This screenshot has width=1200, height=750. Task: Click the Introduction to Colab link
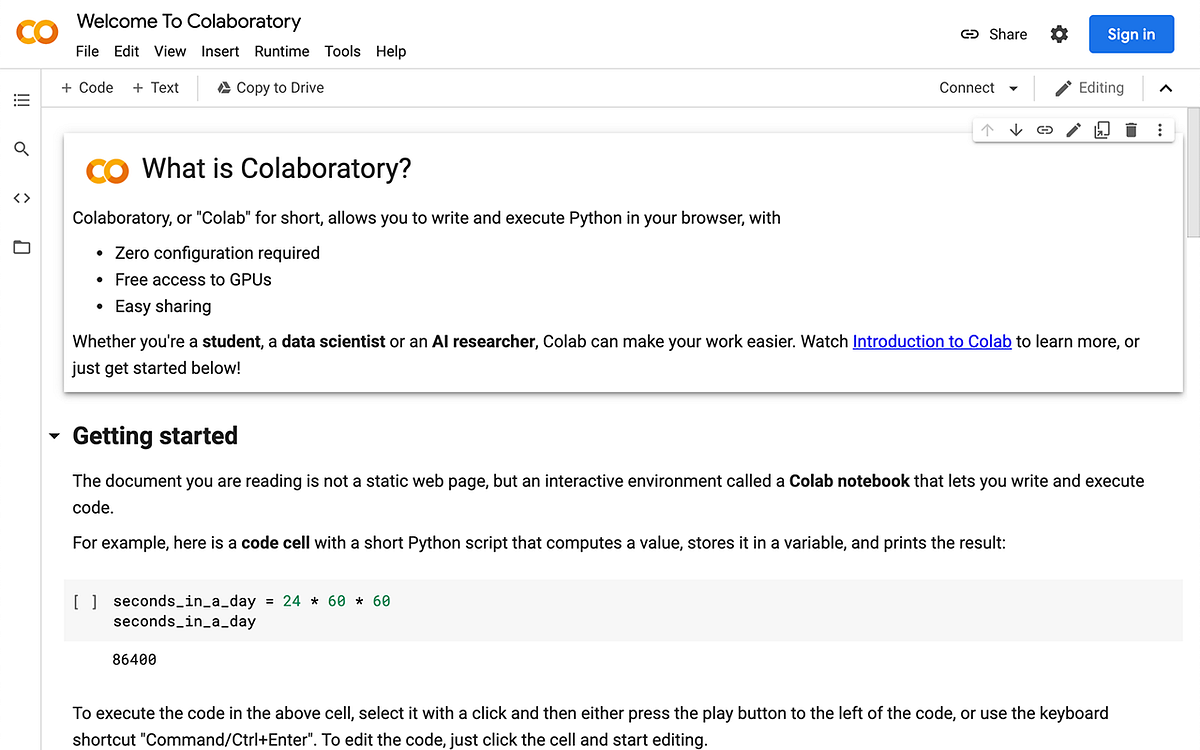[932, 341]
